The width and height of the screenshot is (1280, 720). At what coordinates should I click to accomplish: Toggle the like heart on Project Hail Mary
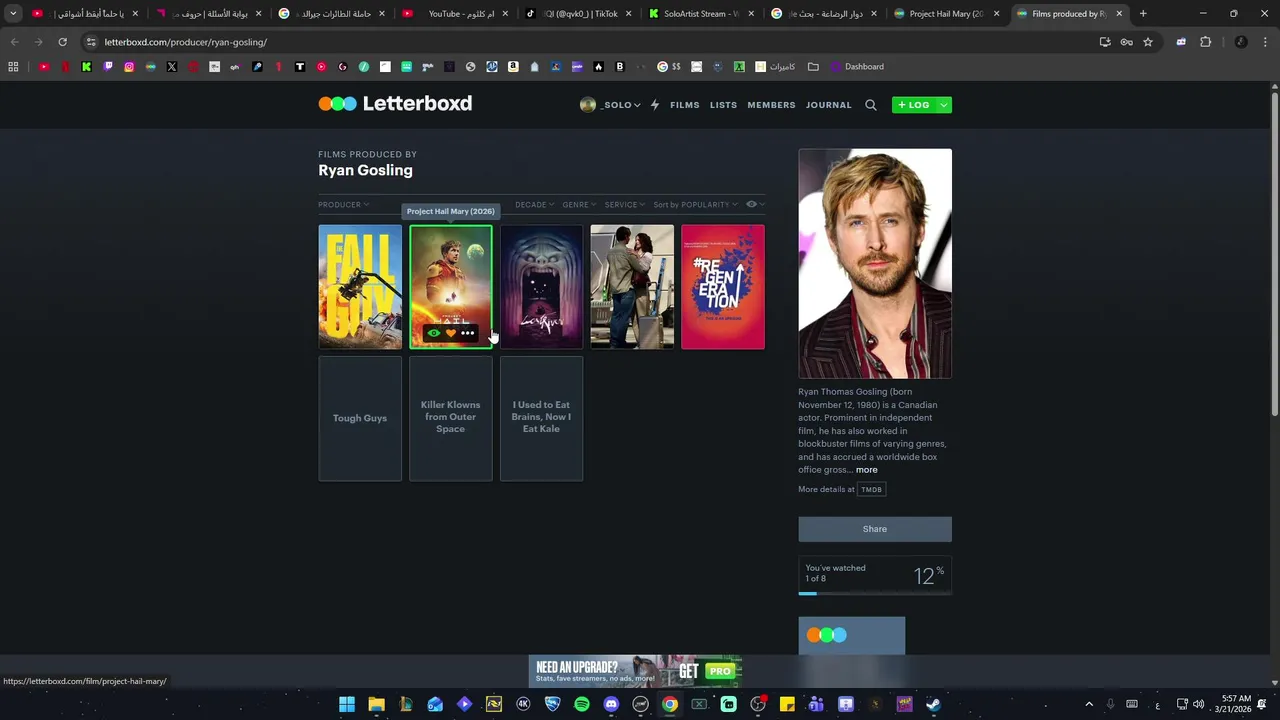pyautogui.click(x=450, y=333)
